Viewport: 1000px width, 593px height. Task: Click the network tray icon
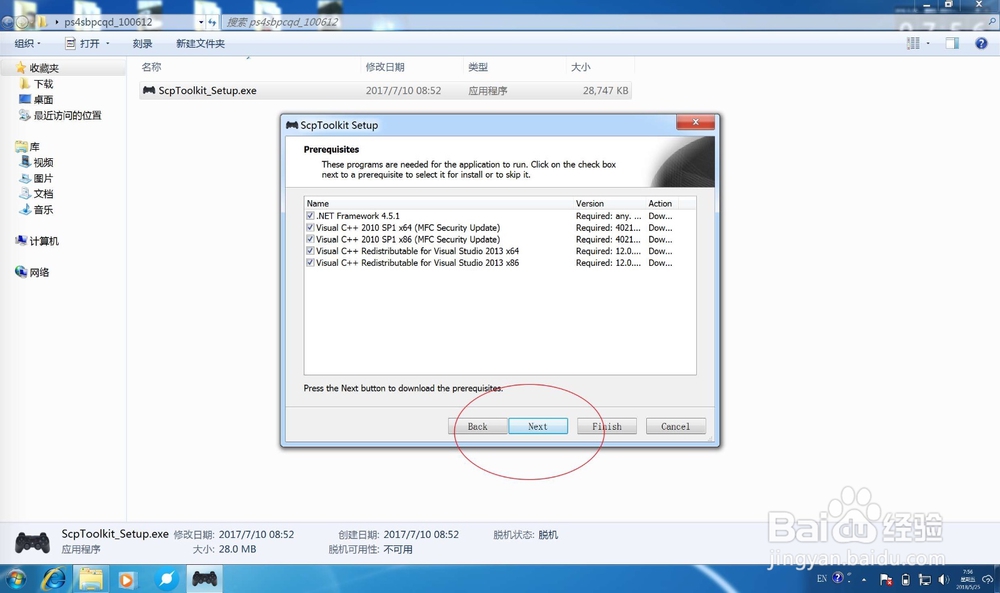[924, 580]
